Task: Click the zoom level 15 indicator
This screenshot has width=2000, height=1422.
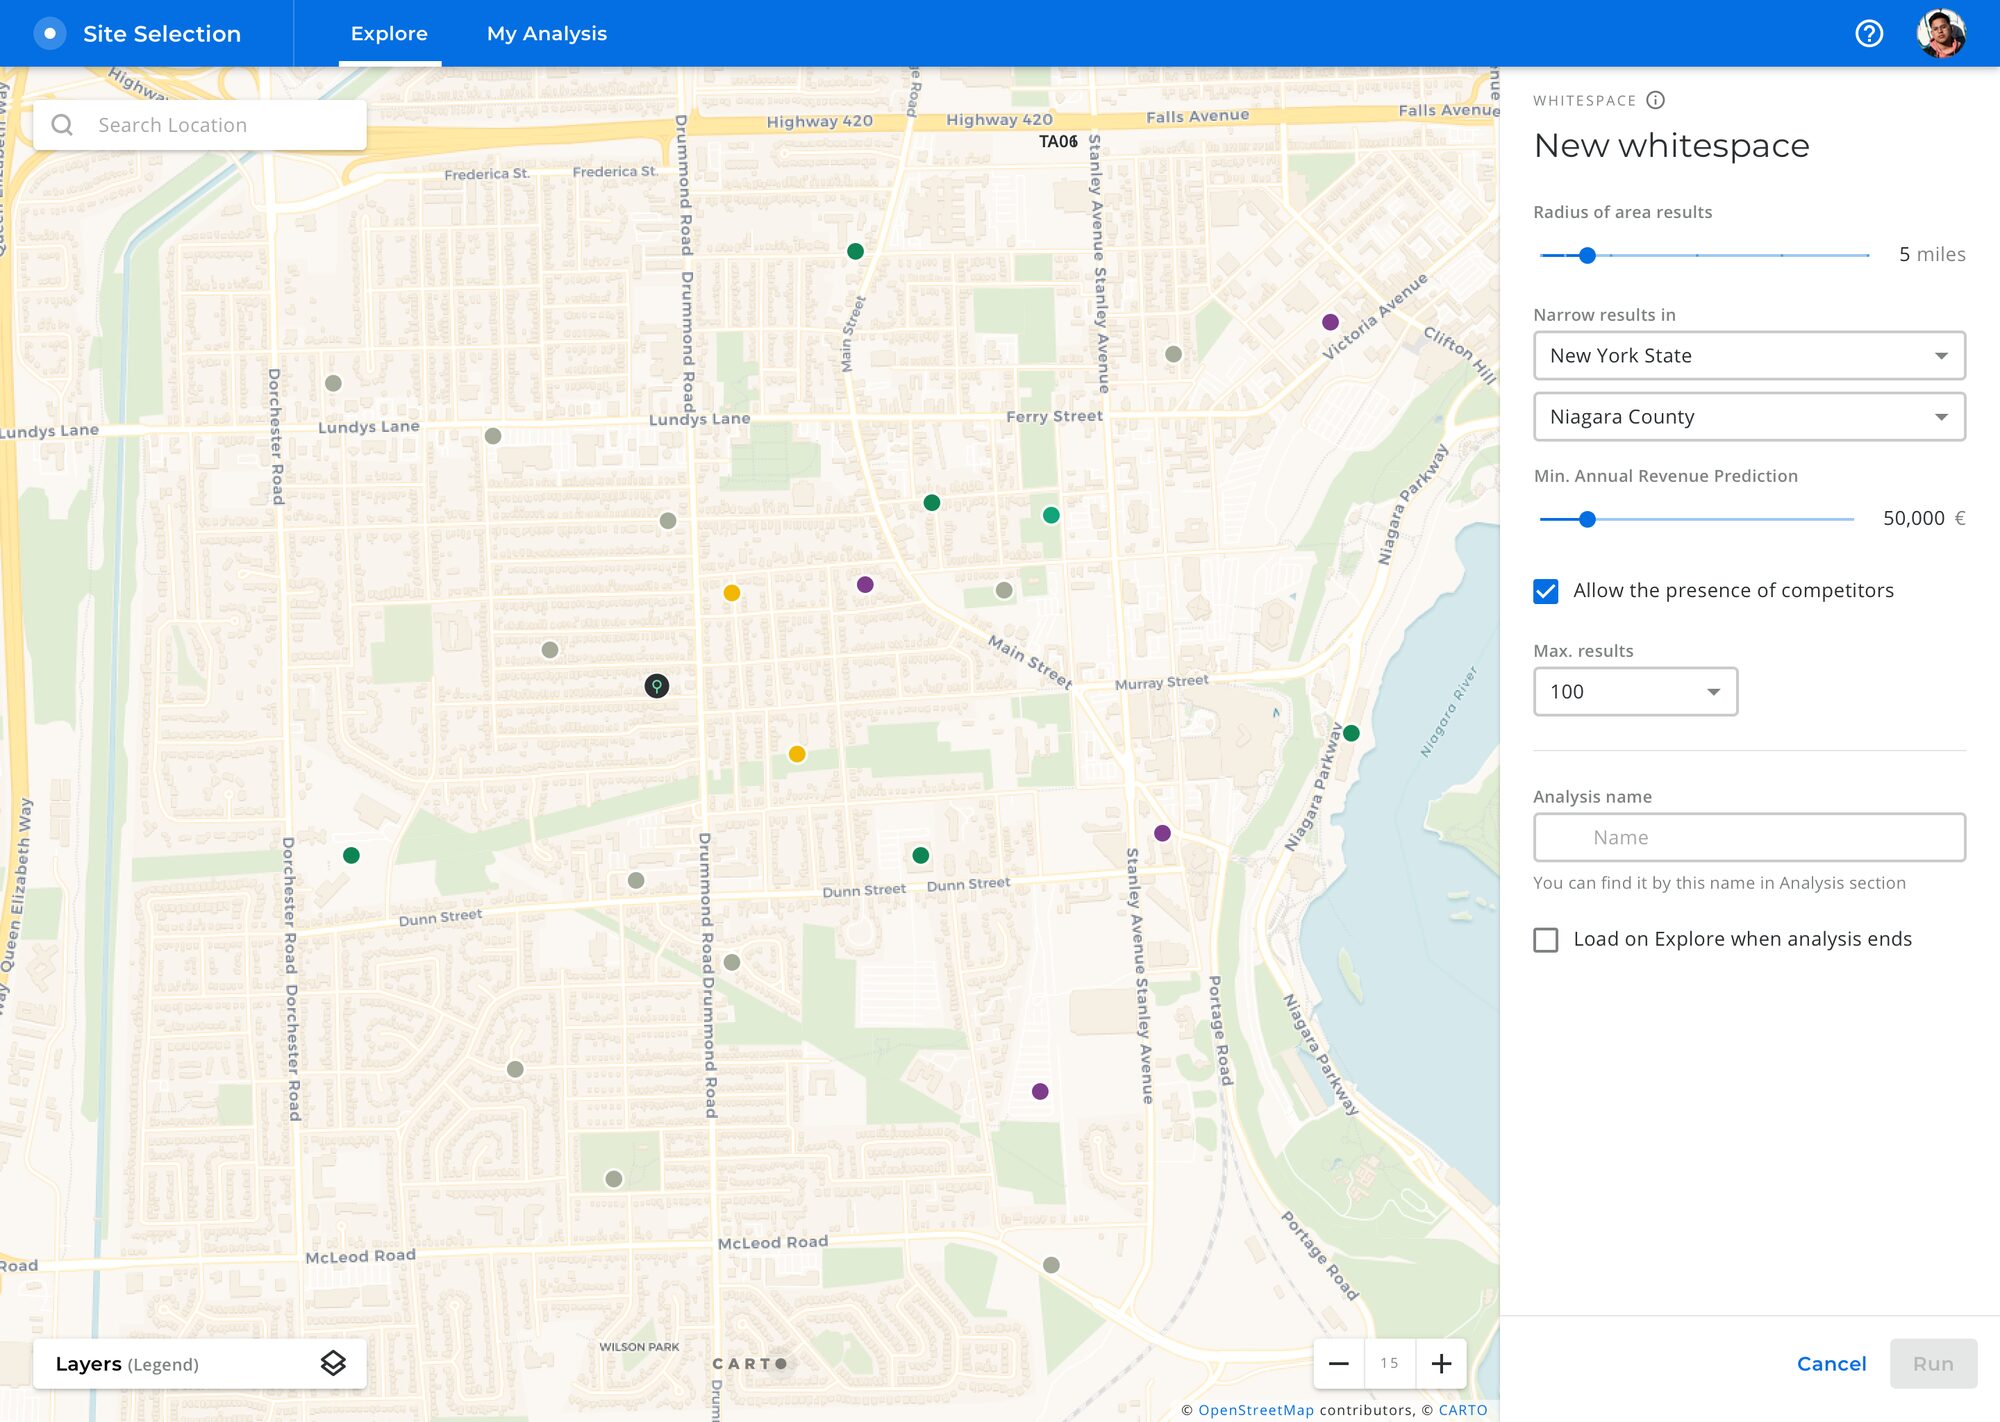Action: point(1390,1363)
